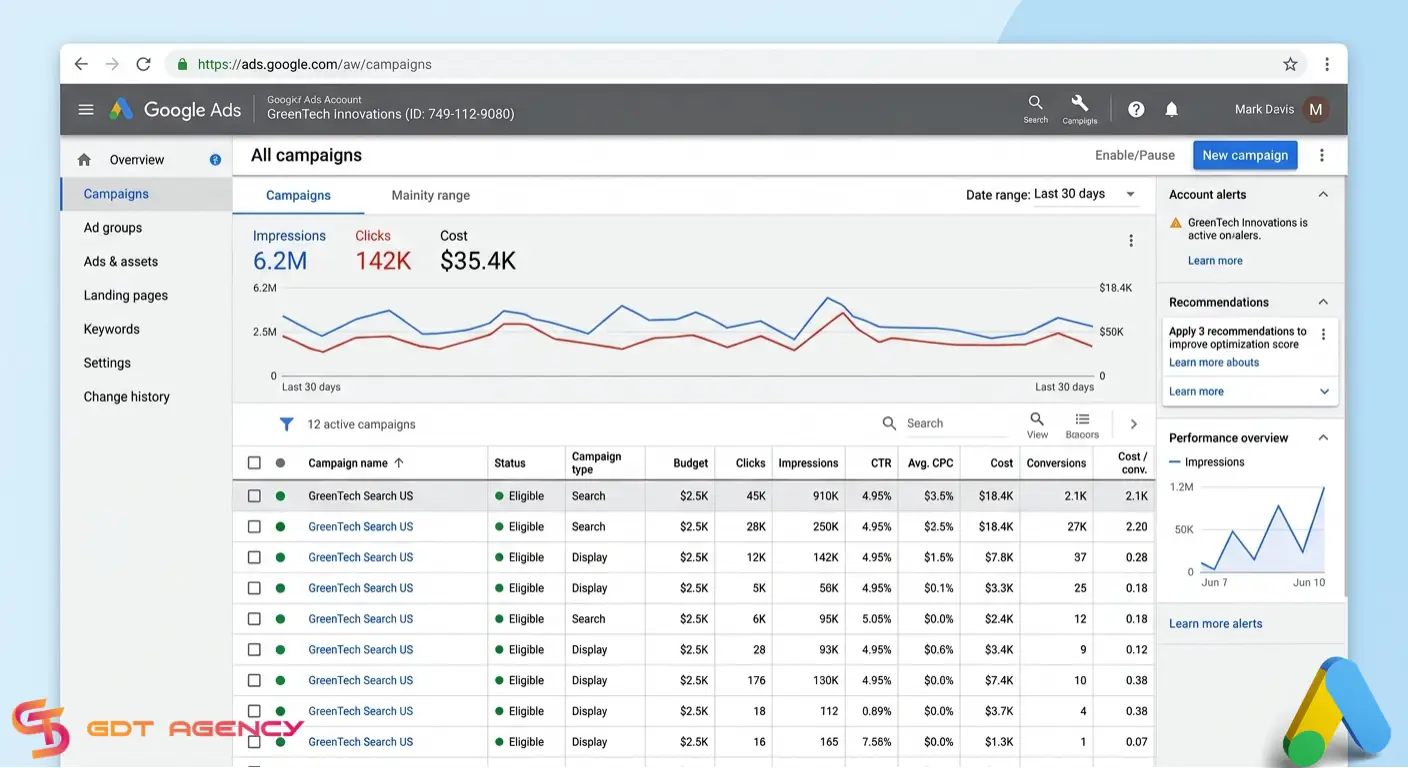Screen dimensions: 1408x768
Task: Check the row with 12K clicks
Action: (x=254, y=558)
